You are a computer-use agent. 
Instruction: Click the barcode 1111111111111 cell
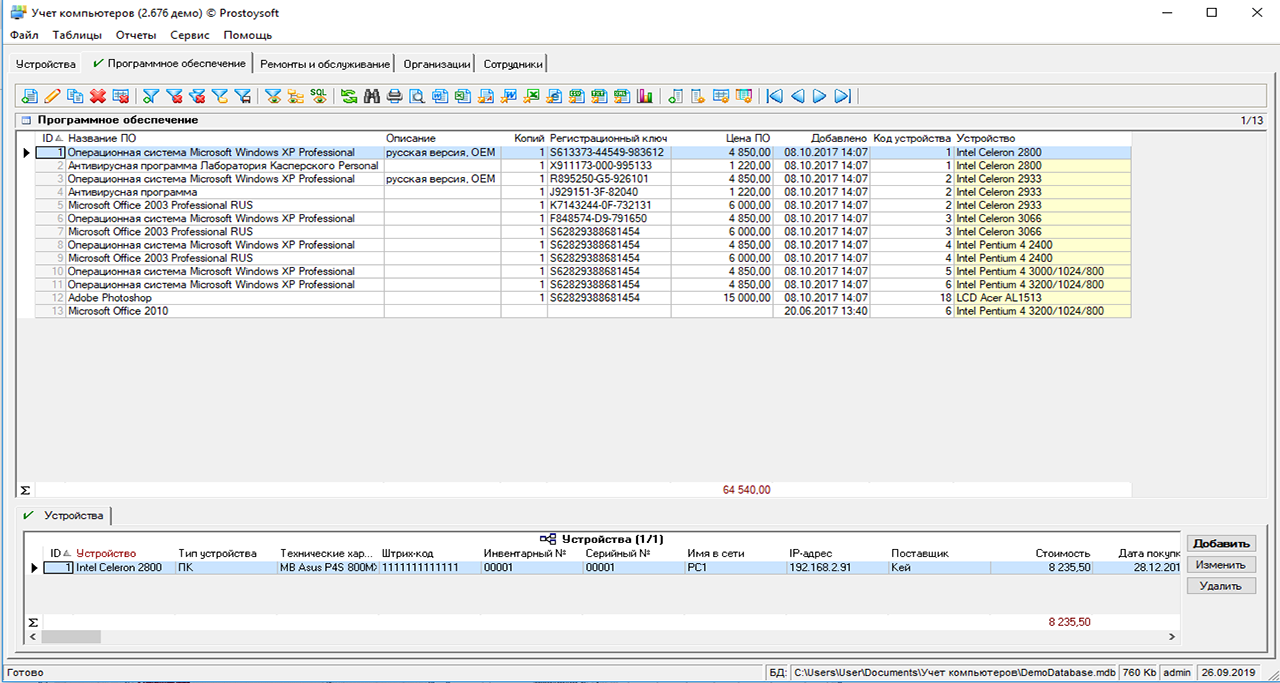click(430, 567)
